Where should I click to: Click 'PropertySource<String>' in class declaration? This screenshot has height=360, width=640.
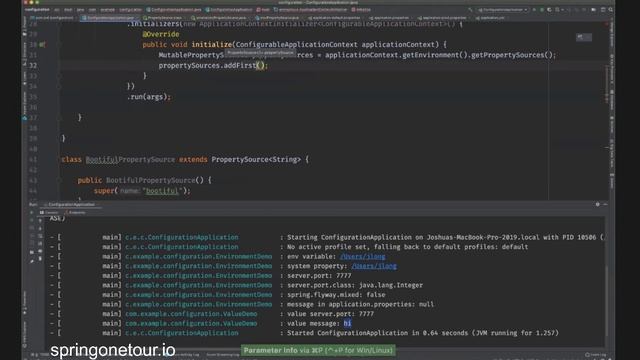(256, 160)
